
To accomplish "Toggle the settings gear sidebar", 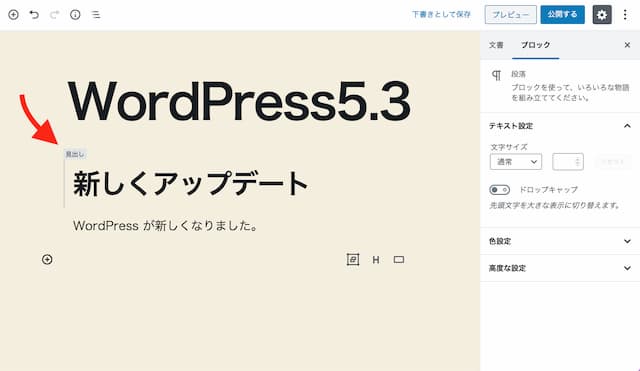I will pos(602,15).
